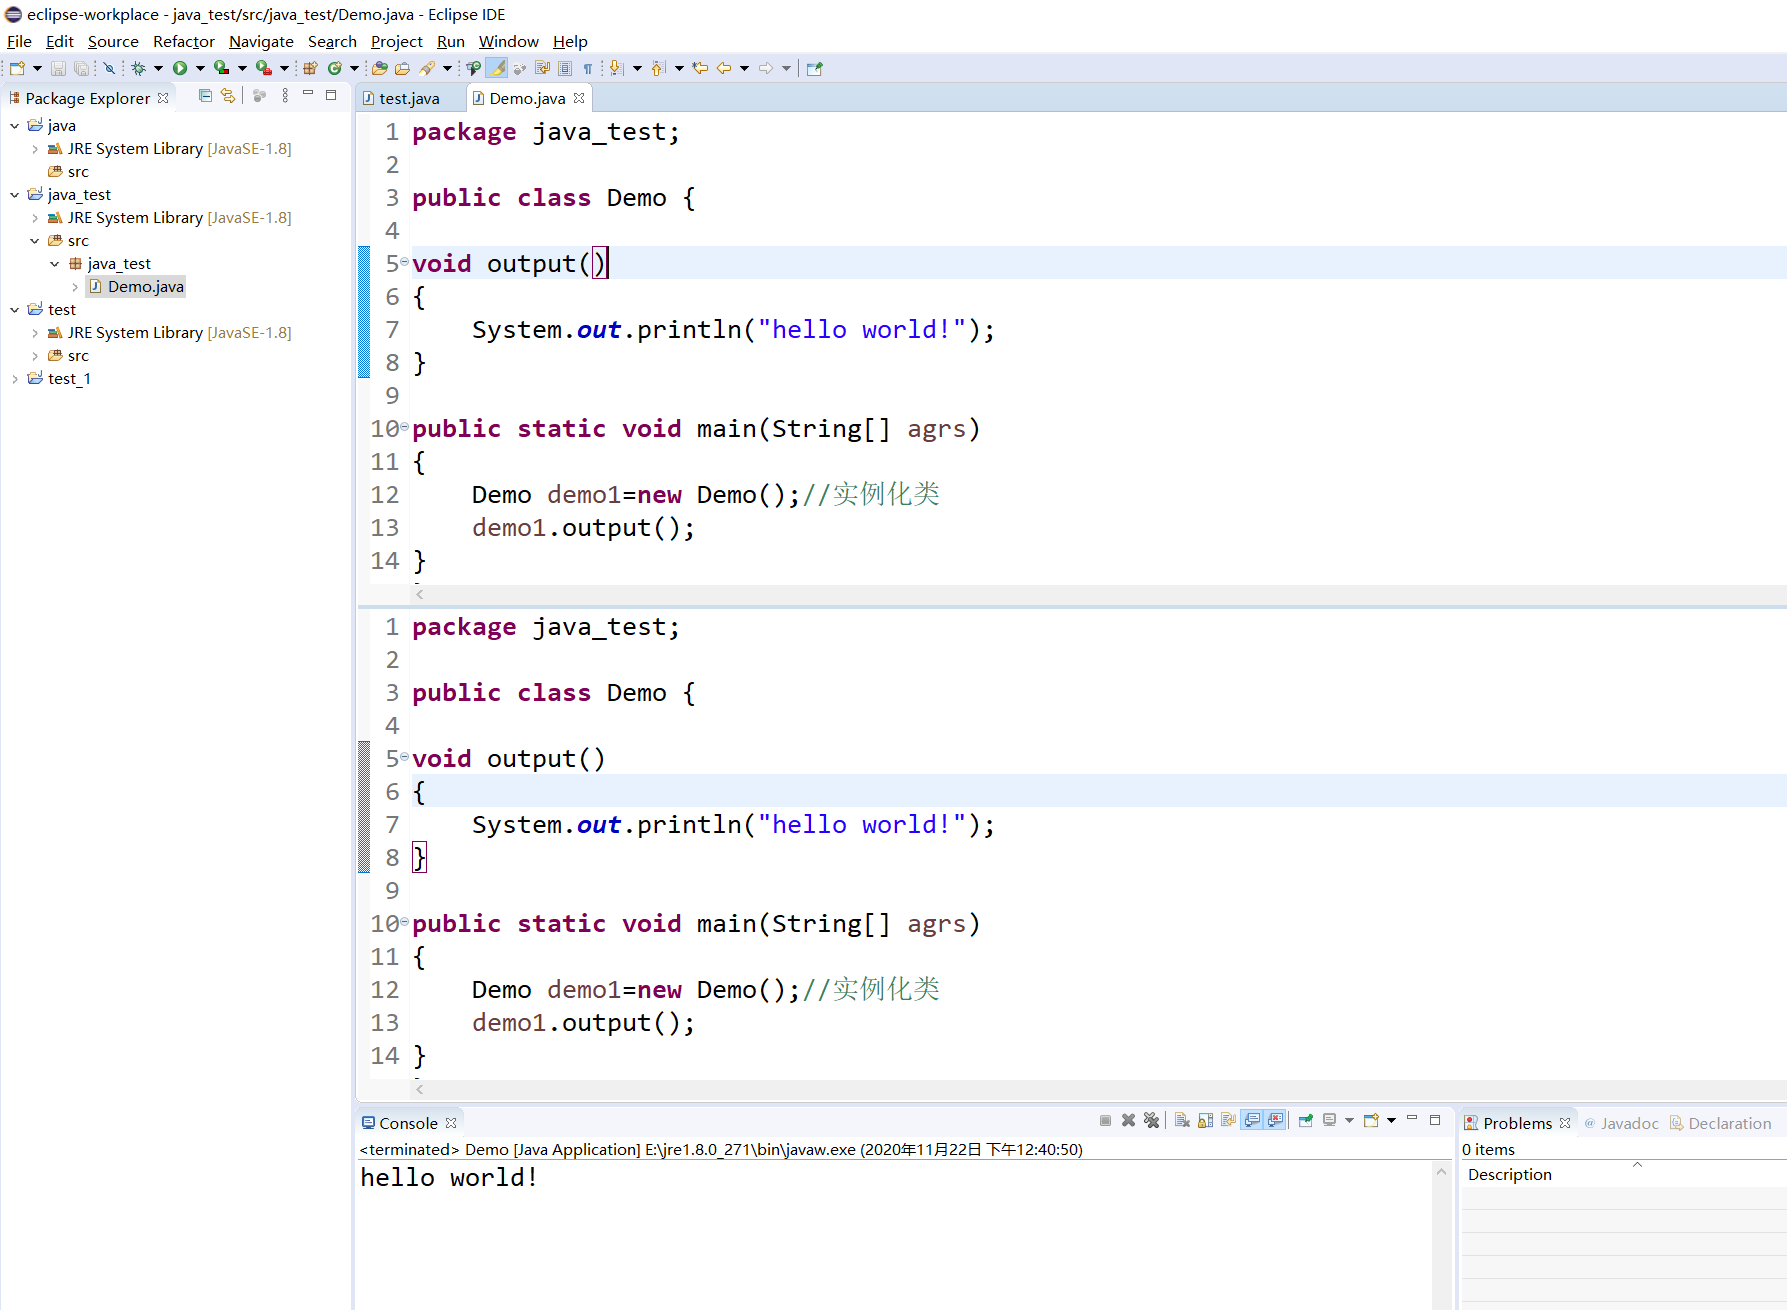Click Collapse All in Package Explorer
The height and width of the screenshot is (1310, 1787).
205,95
